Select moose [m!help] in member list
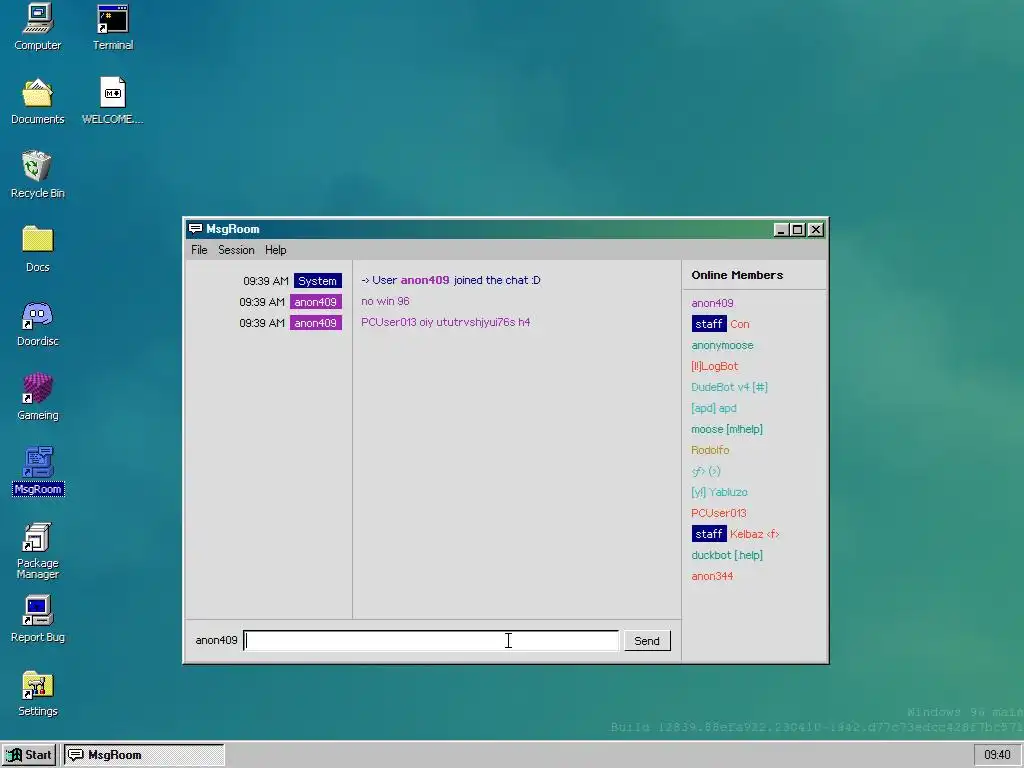The image size is (1024, 768). point(727,429)
